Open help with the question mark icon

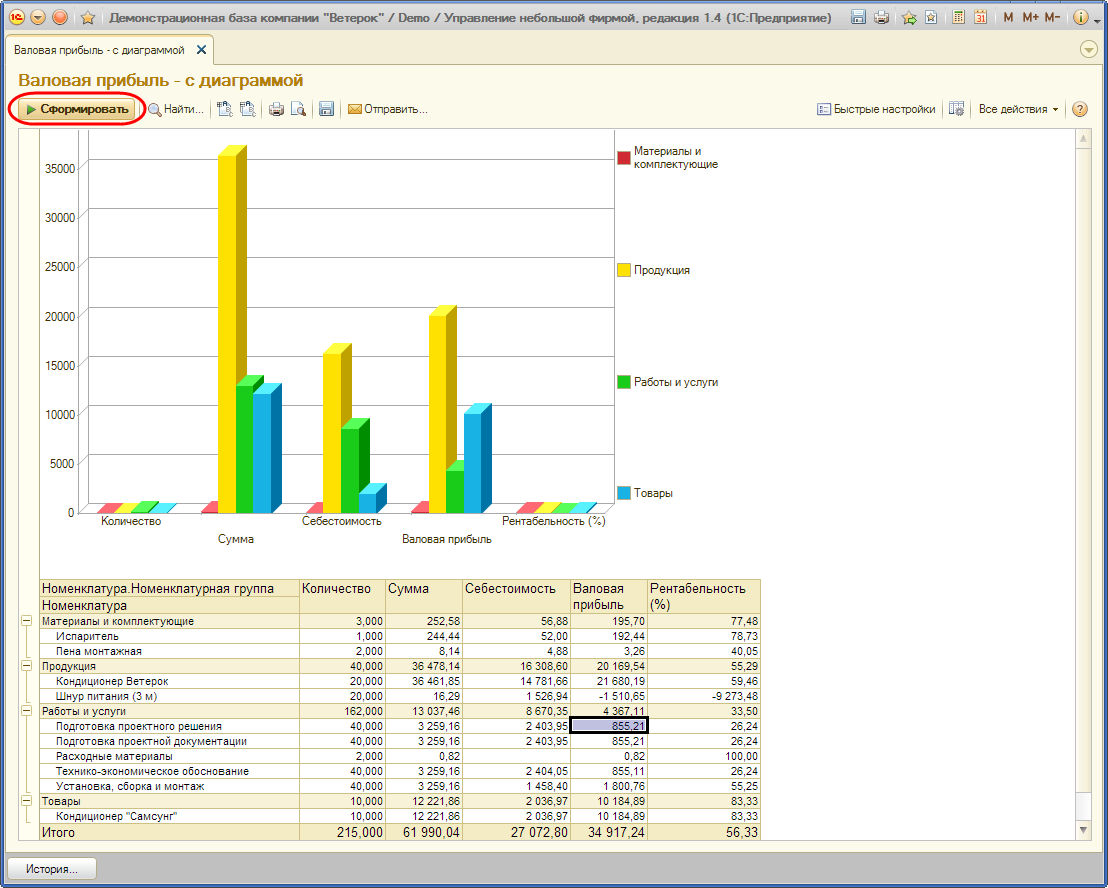[x=1080, y=109]
